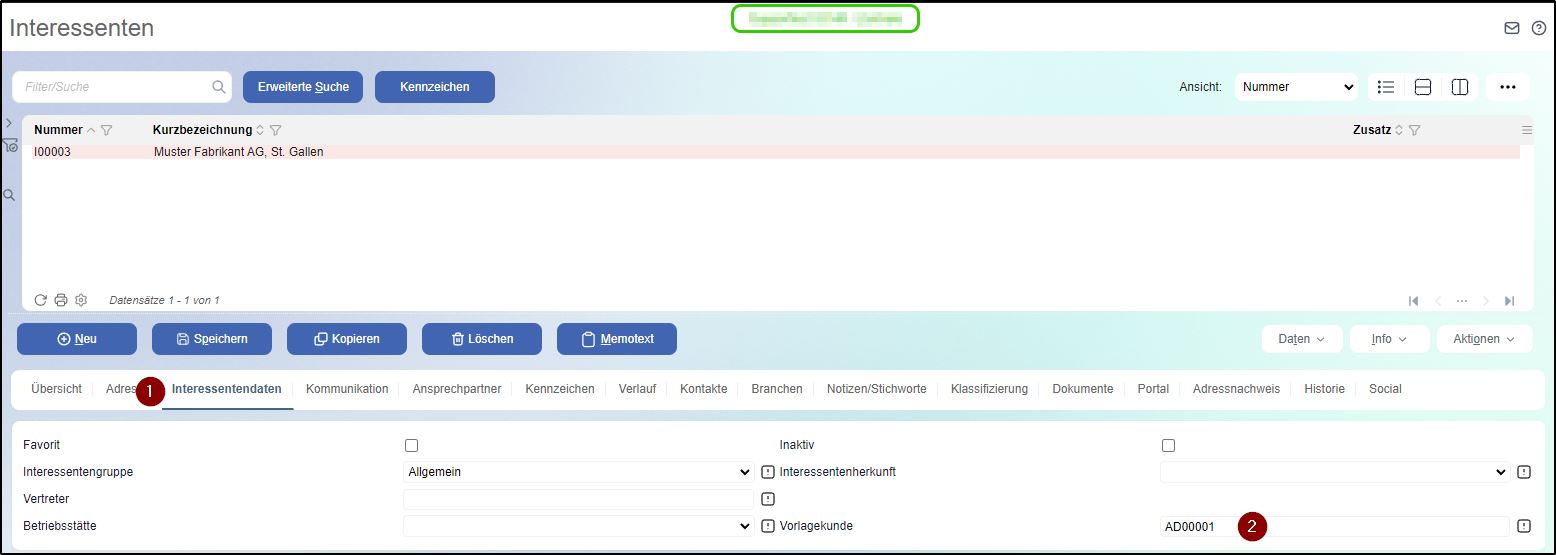Switch to list view layout icon
The width and height of the screenshot is (1556, 555).
(1386, 87)
